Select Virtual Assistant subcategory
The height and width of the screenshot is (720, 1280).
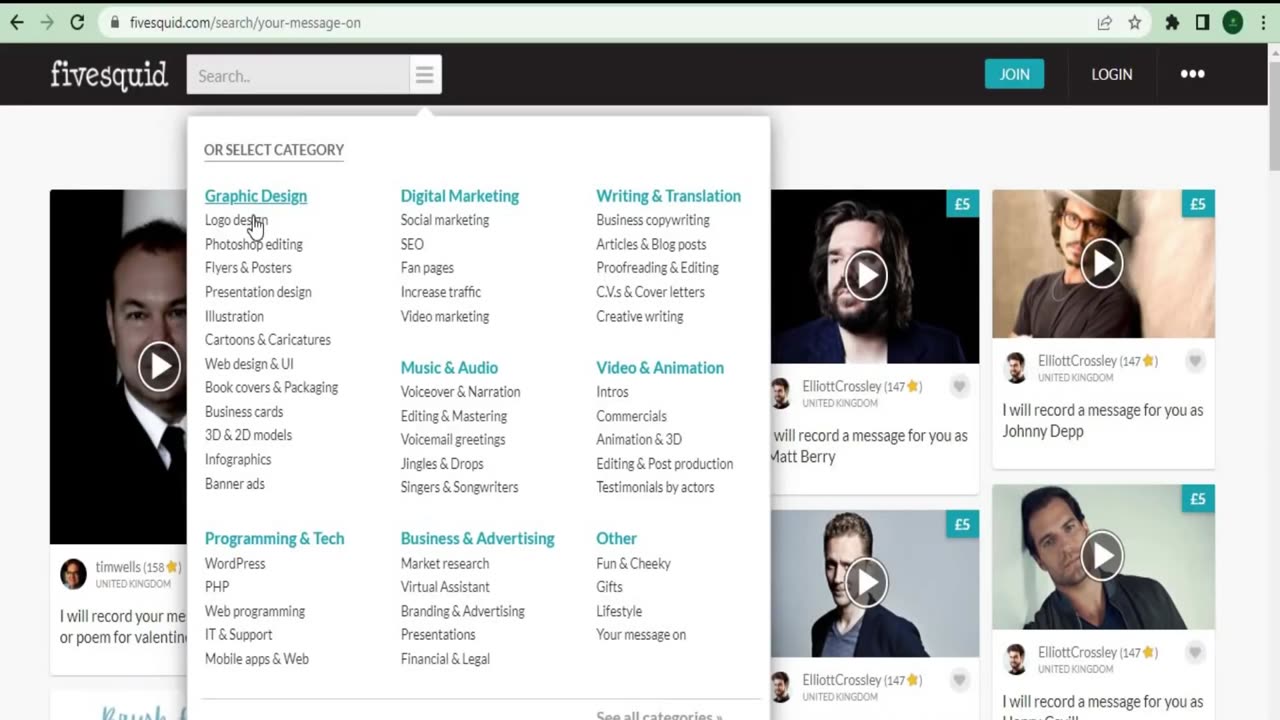tap(445, 587)
